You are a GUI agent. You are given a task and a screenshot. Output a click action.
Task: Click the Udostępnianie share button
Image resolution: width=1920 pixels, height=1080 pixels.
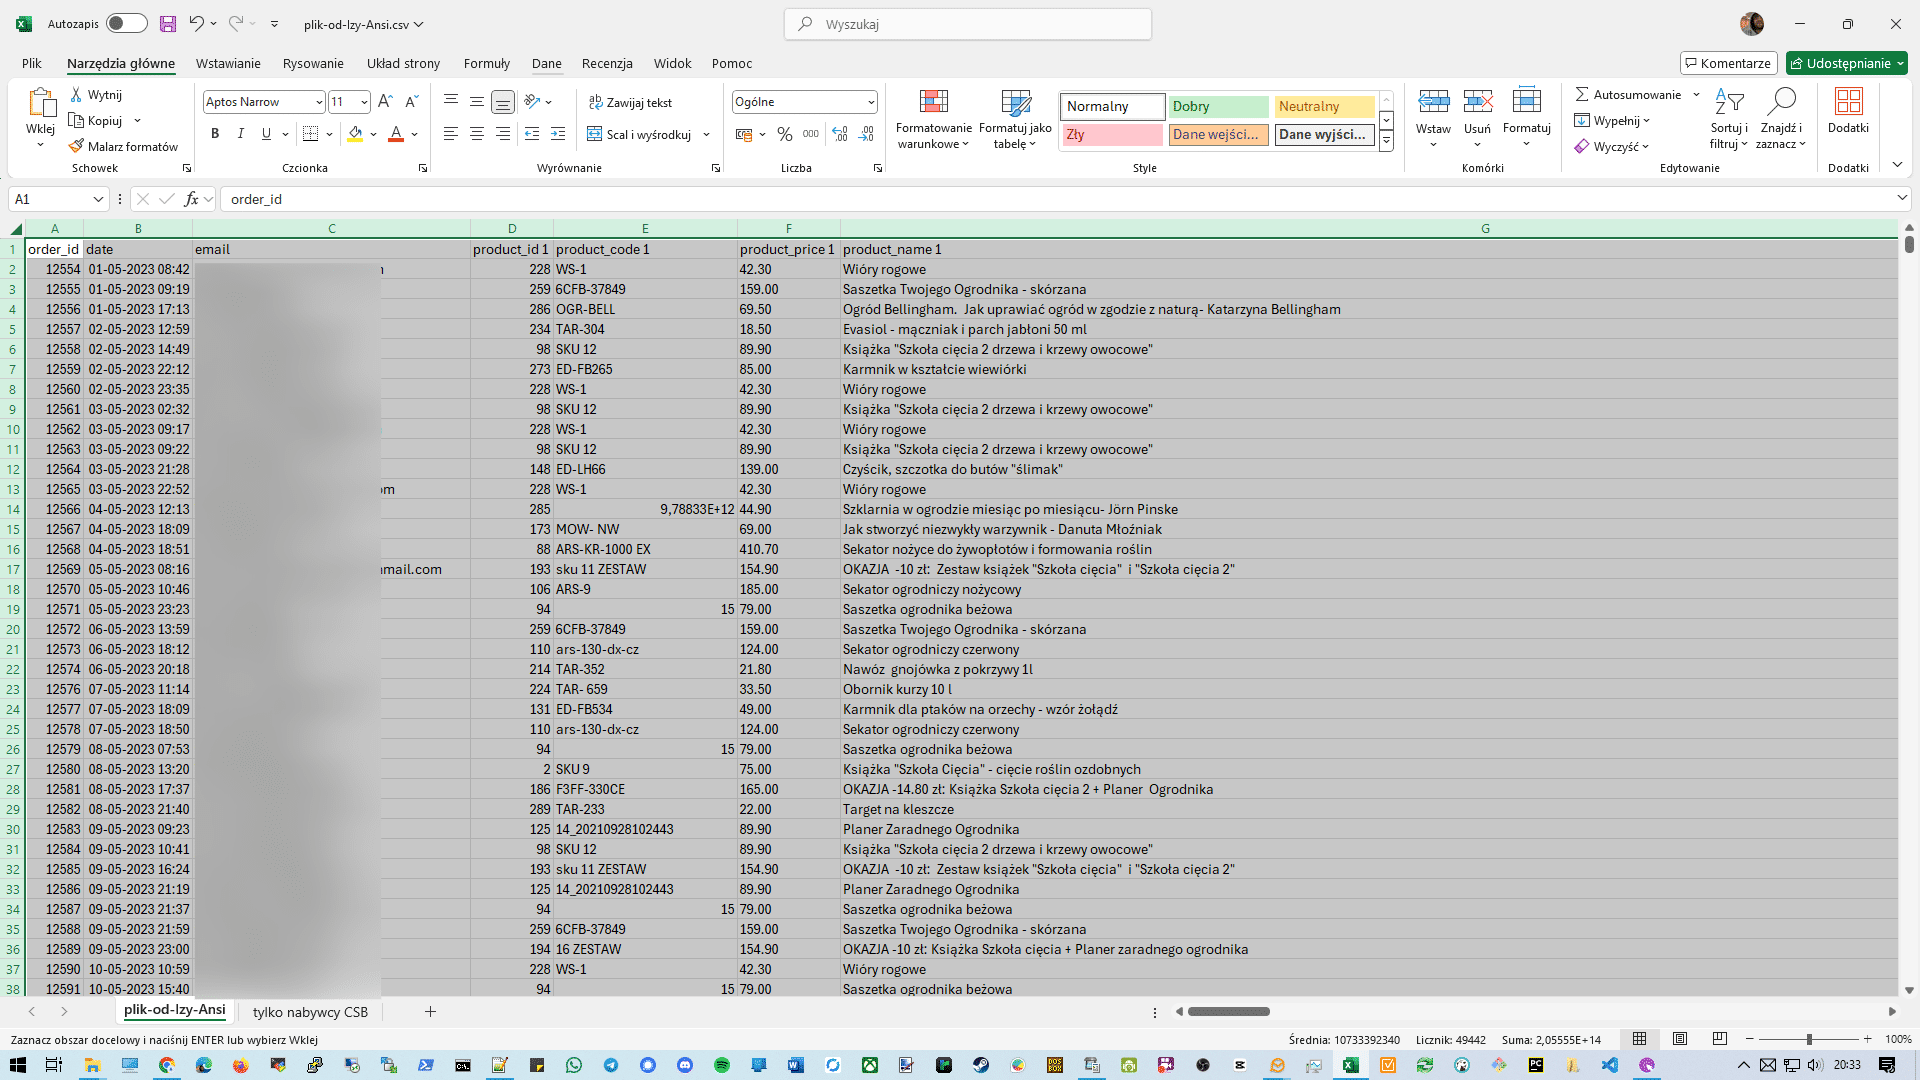coord(1846,63)
